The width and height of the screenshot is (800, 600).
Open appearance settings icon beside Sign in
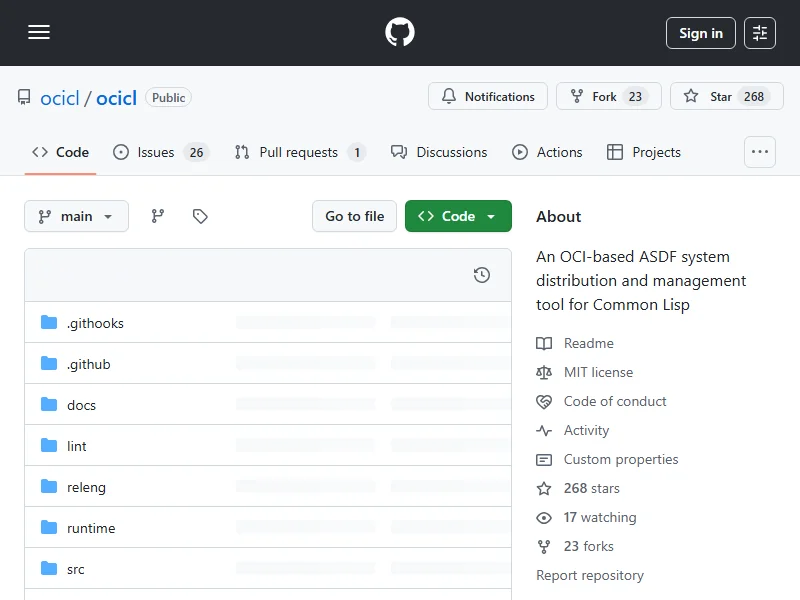pos(760,33)
